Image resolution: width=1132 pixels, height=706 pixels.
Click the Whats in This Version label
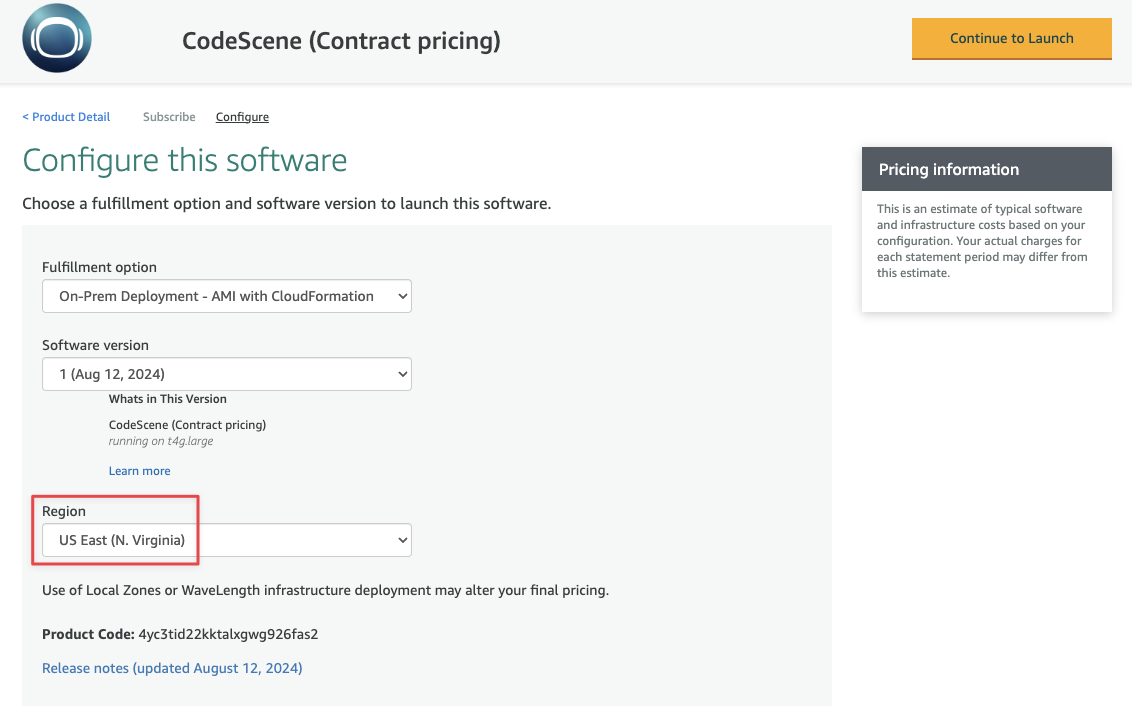coord(168,399)
